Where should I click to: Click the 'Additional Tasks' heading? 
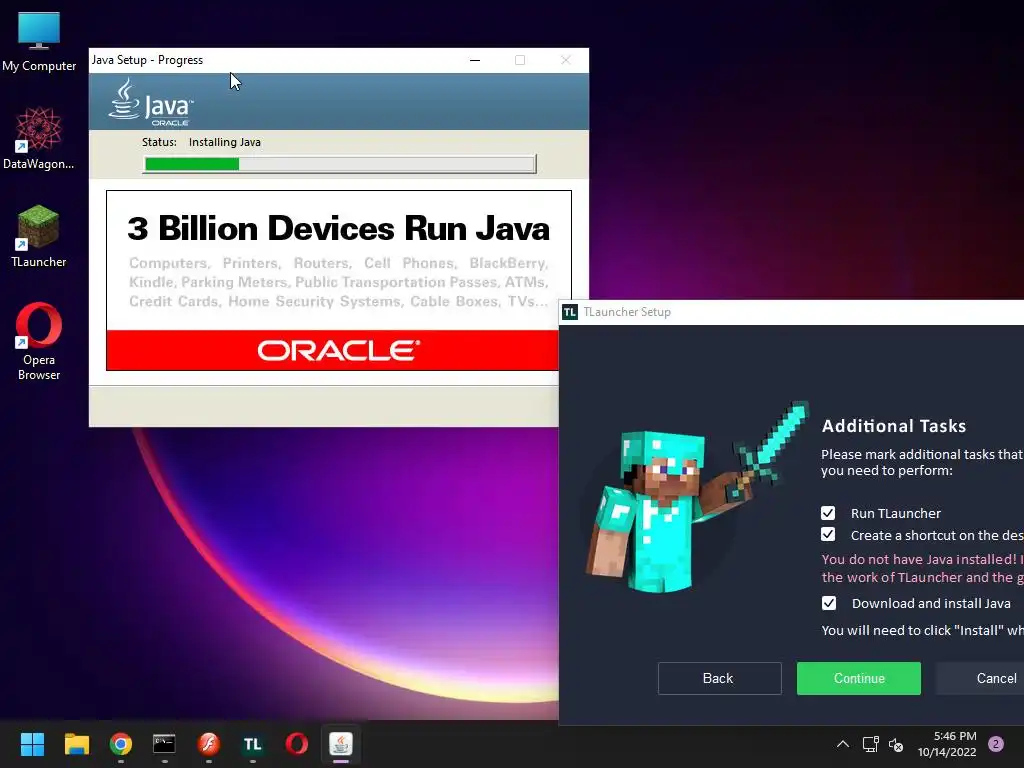894,426
